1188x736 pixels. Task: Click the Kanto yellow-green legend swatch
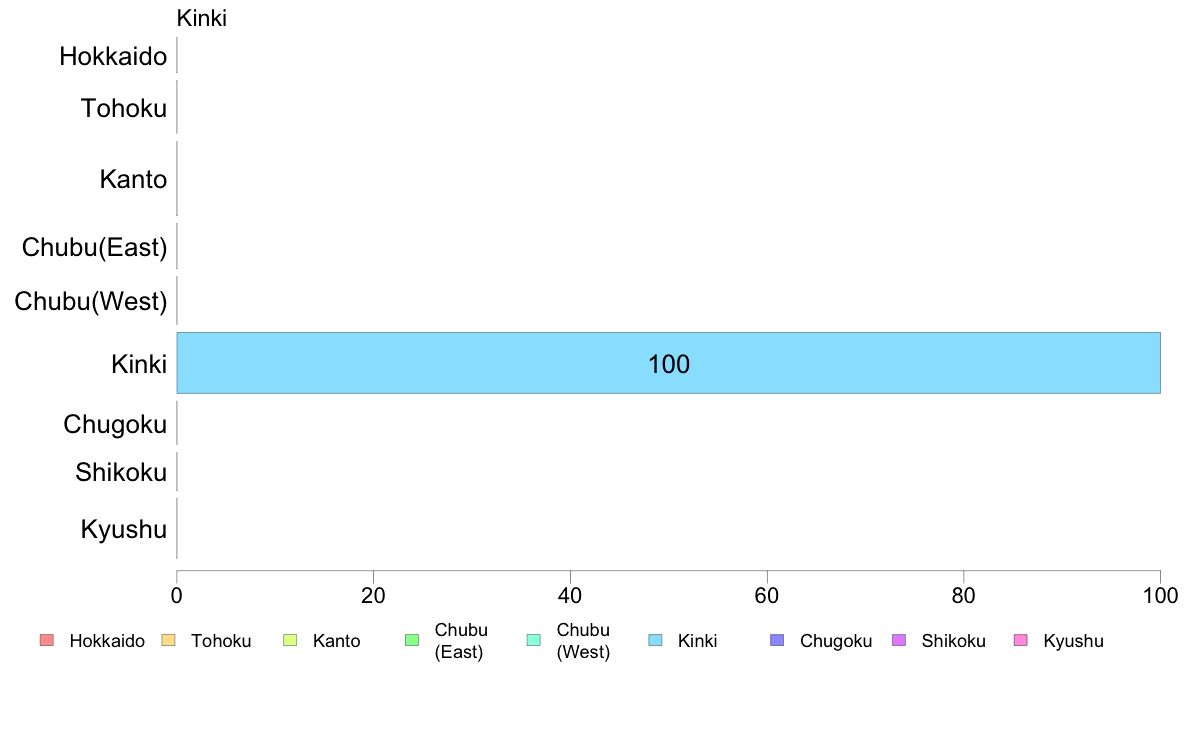point(290,640)
